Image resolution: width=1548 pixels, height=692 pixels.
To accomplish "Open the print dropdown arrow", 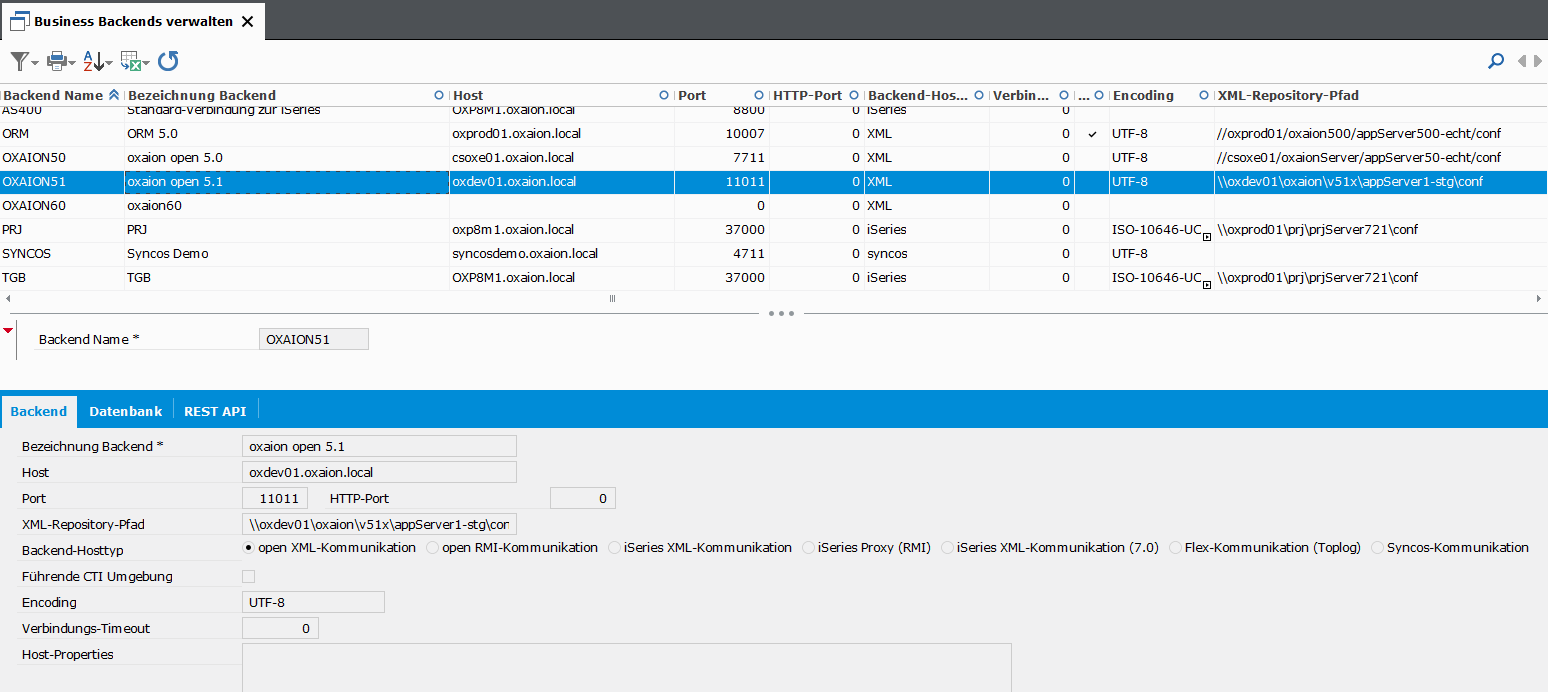I will coord(72,63).
